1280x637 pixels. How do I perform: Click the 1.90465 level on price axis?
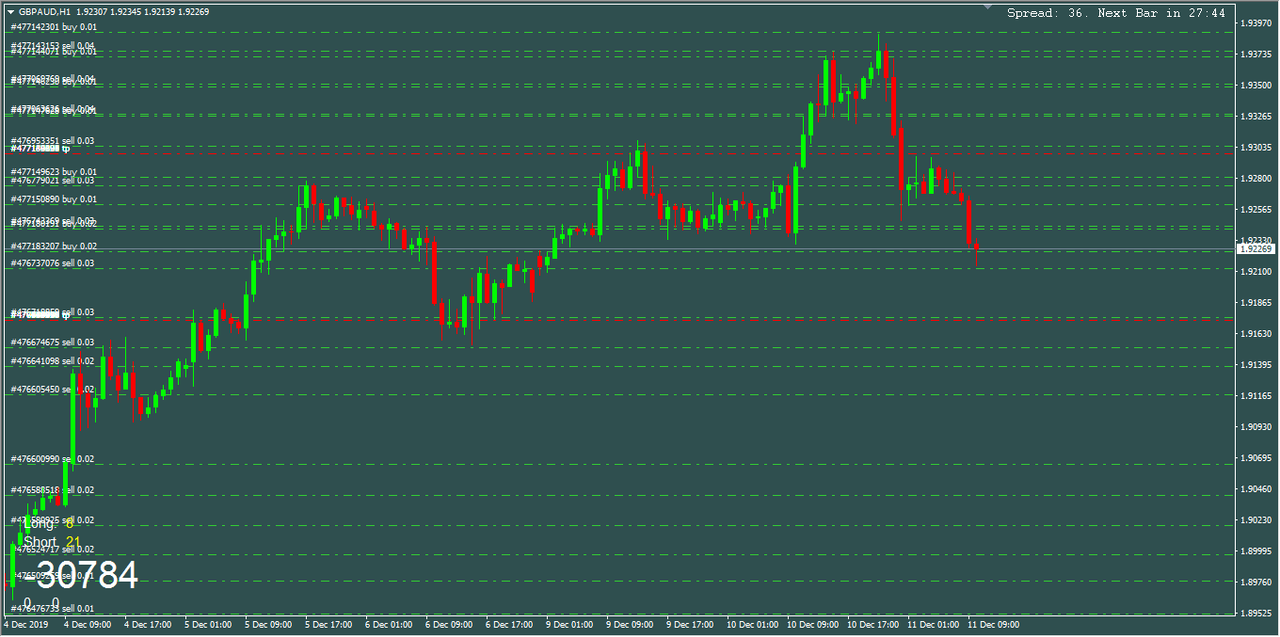point(1254,489)
